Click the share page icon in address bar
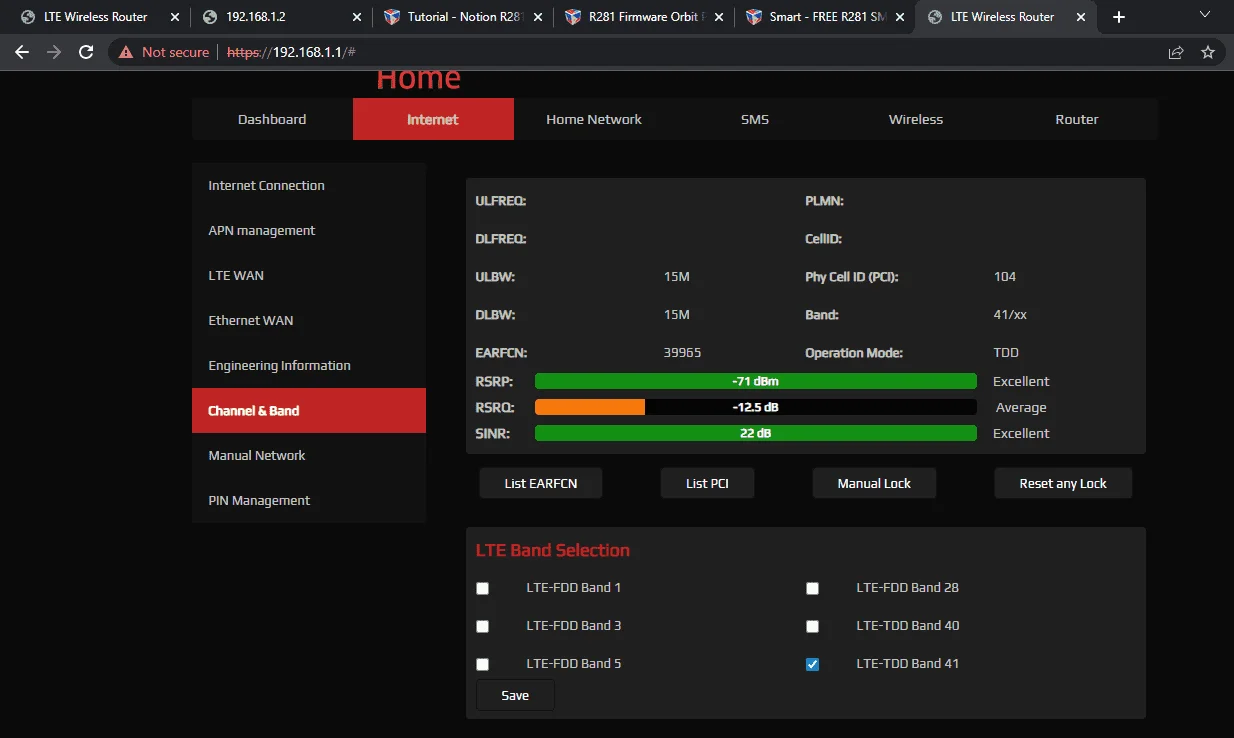This screenshot has width=1234, height=738. (x=1176, y=52)
